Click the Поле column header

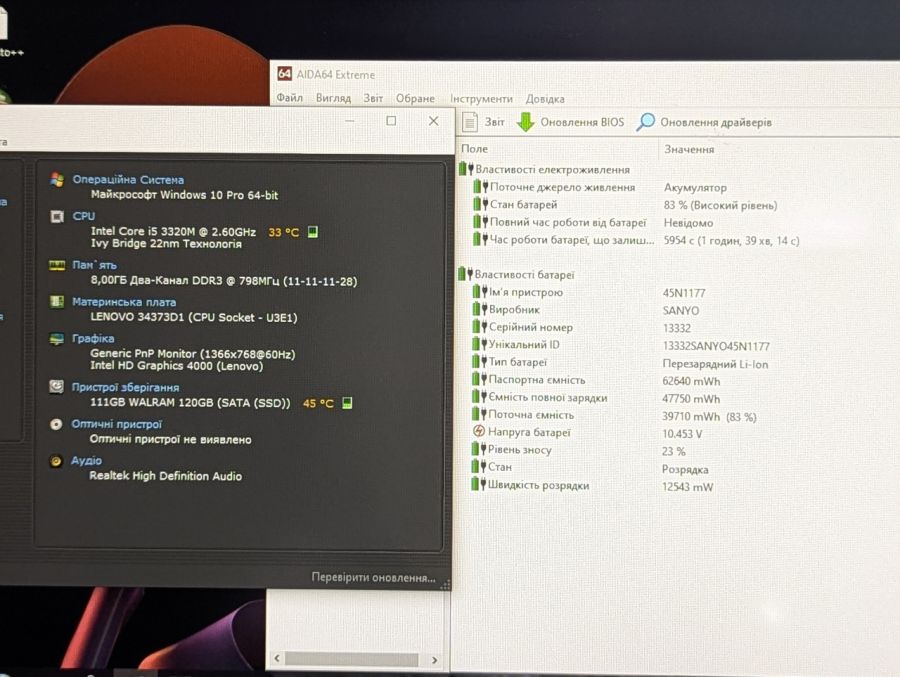[474, 149]
